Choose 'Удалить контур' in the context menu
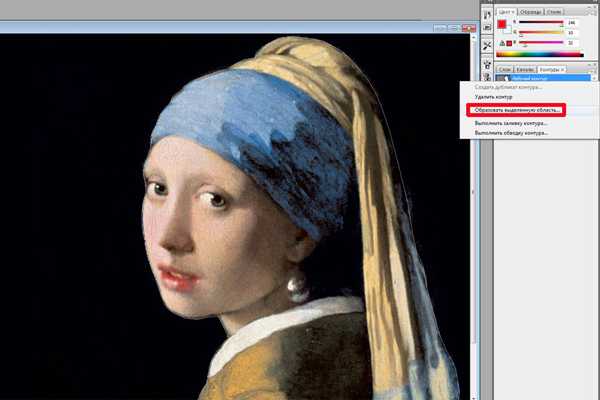This screenshot has height=400, width=600. pos(493,97)
